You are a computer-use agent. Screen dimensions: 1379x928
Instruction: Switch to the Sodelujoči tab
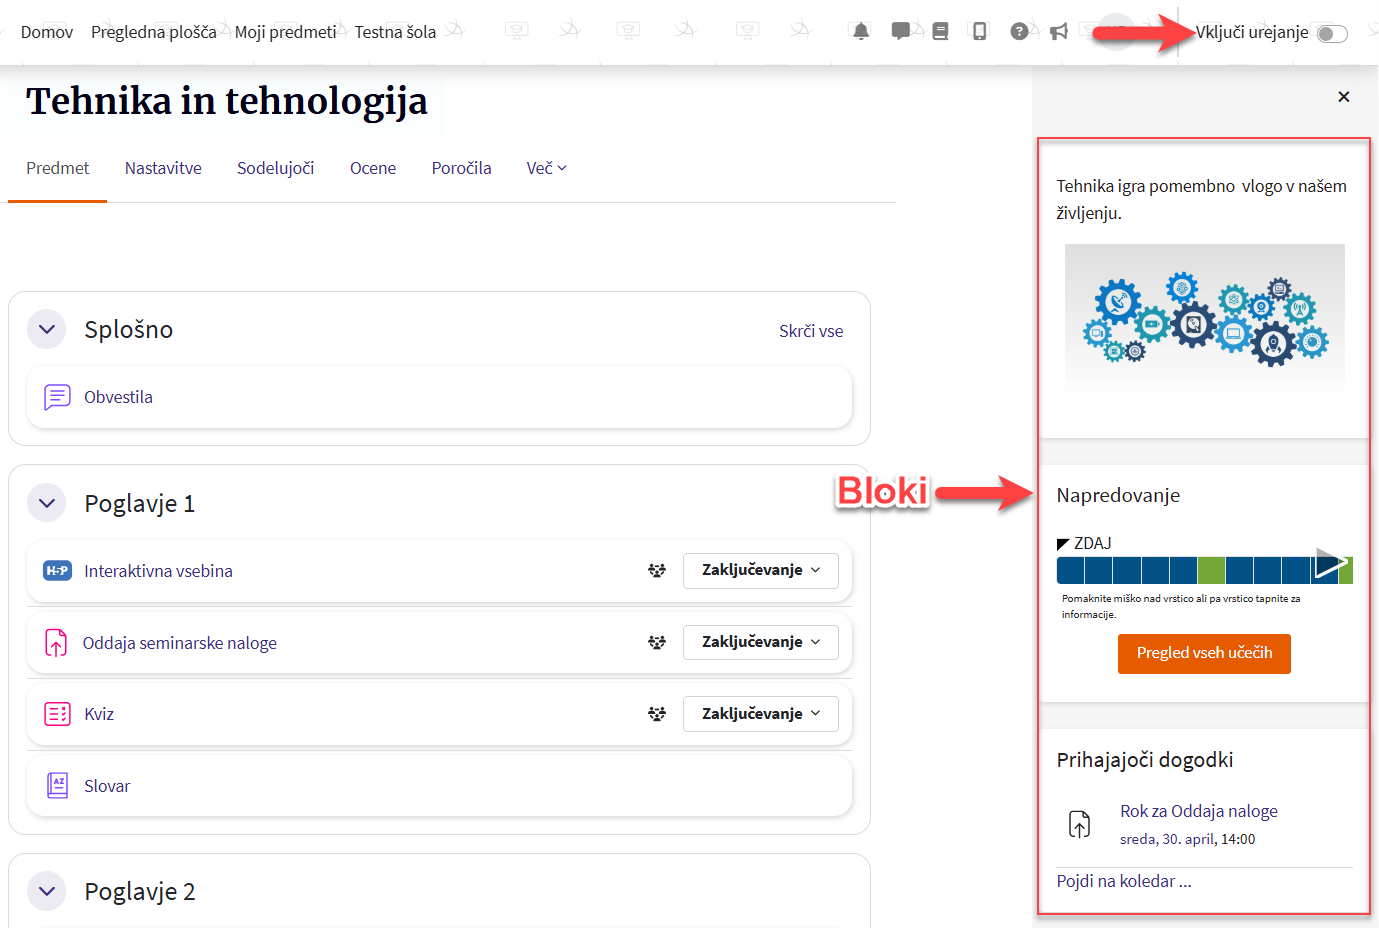click(x=275, y=168)
